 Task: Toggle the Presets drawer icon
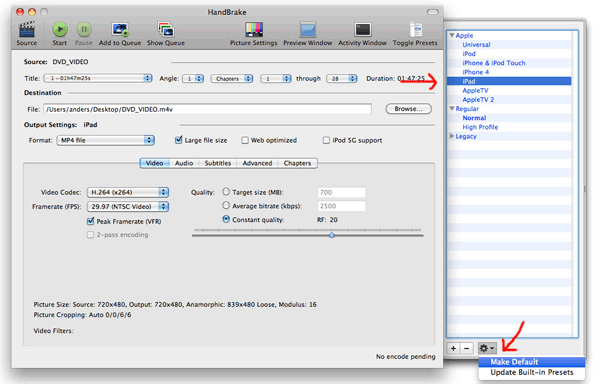416,30
